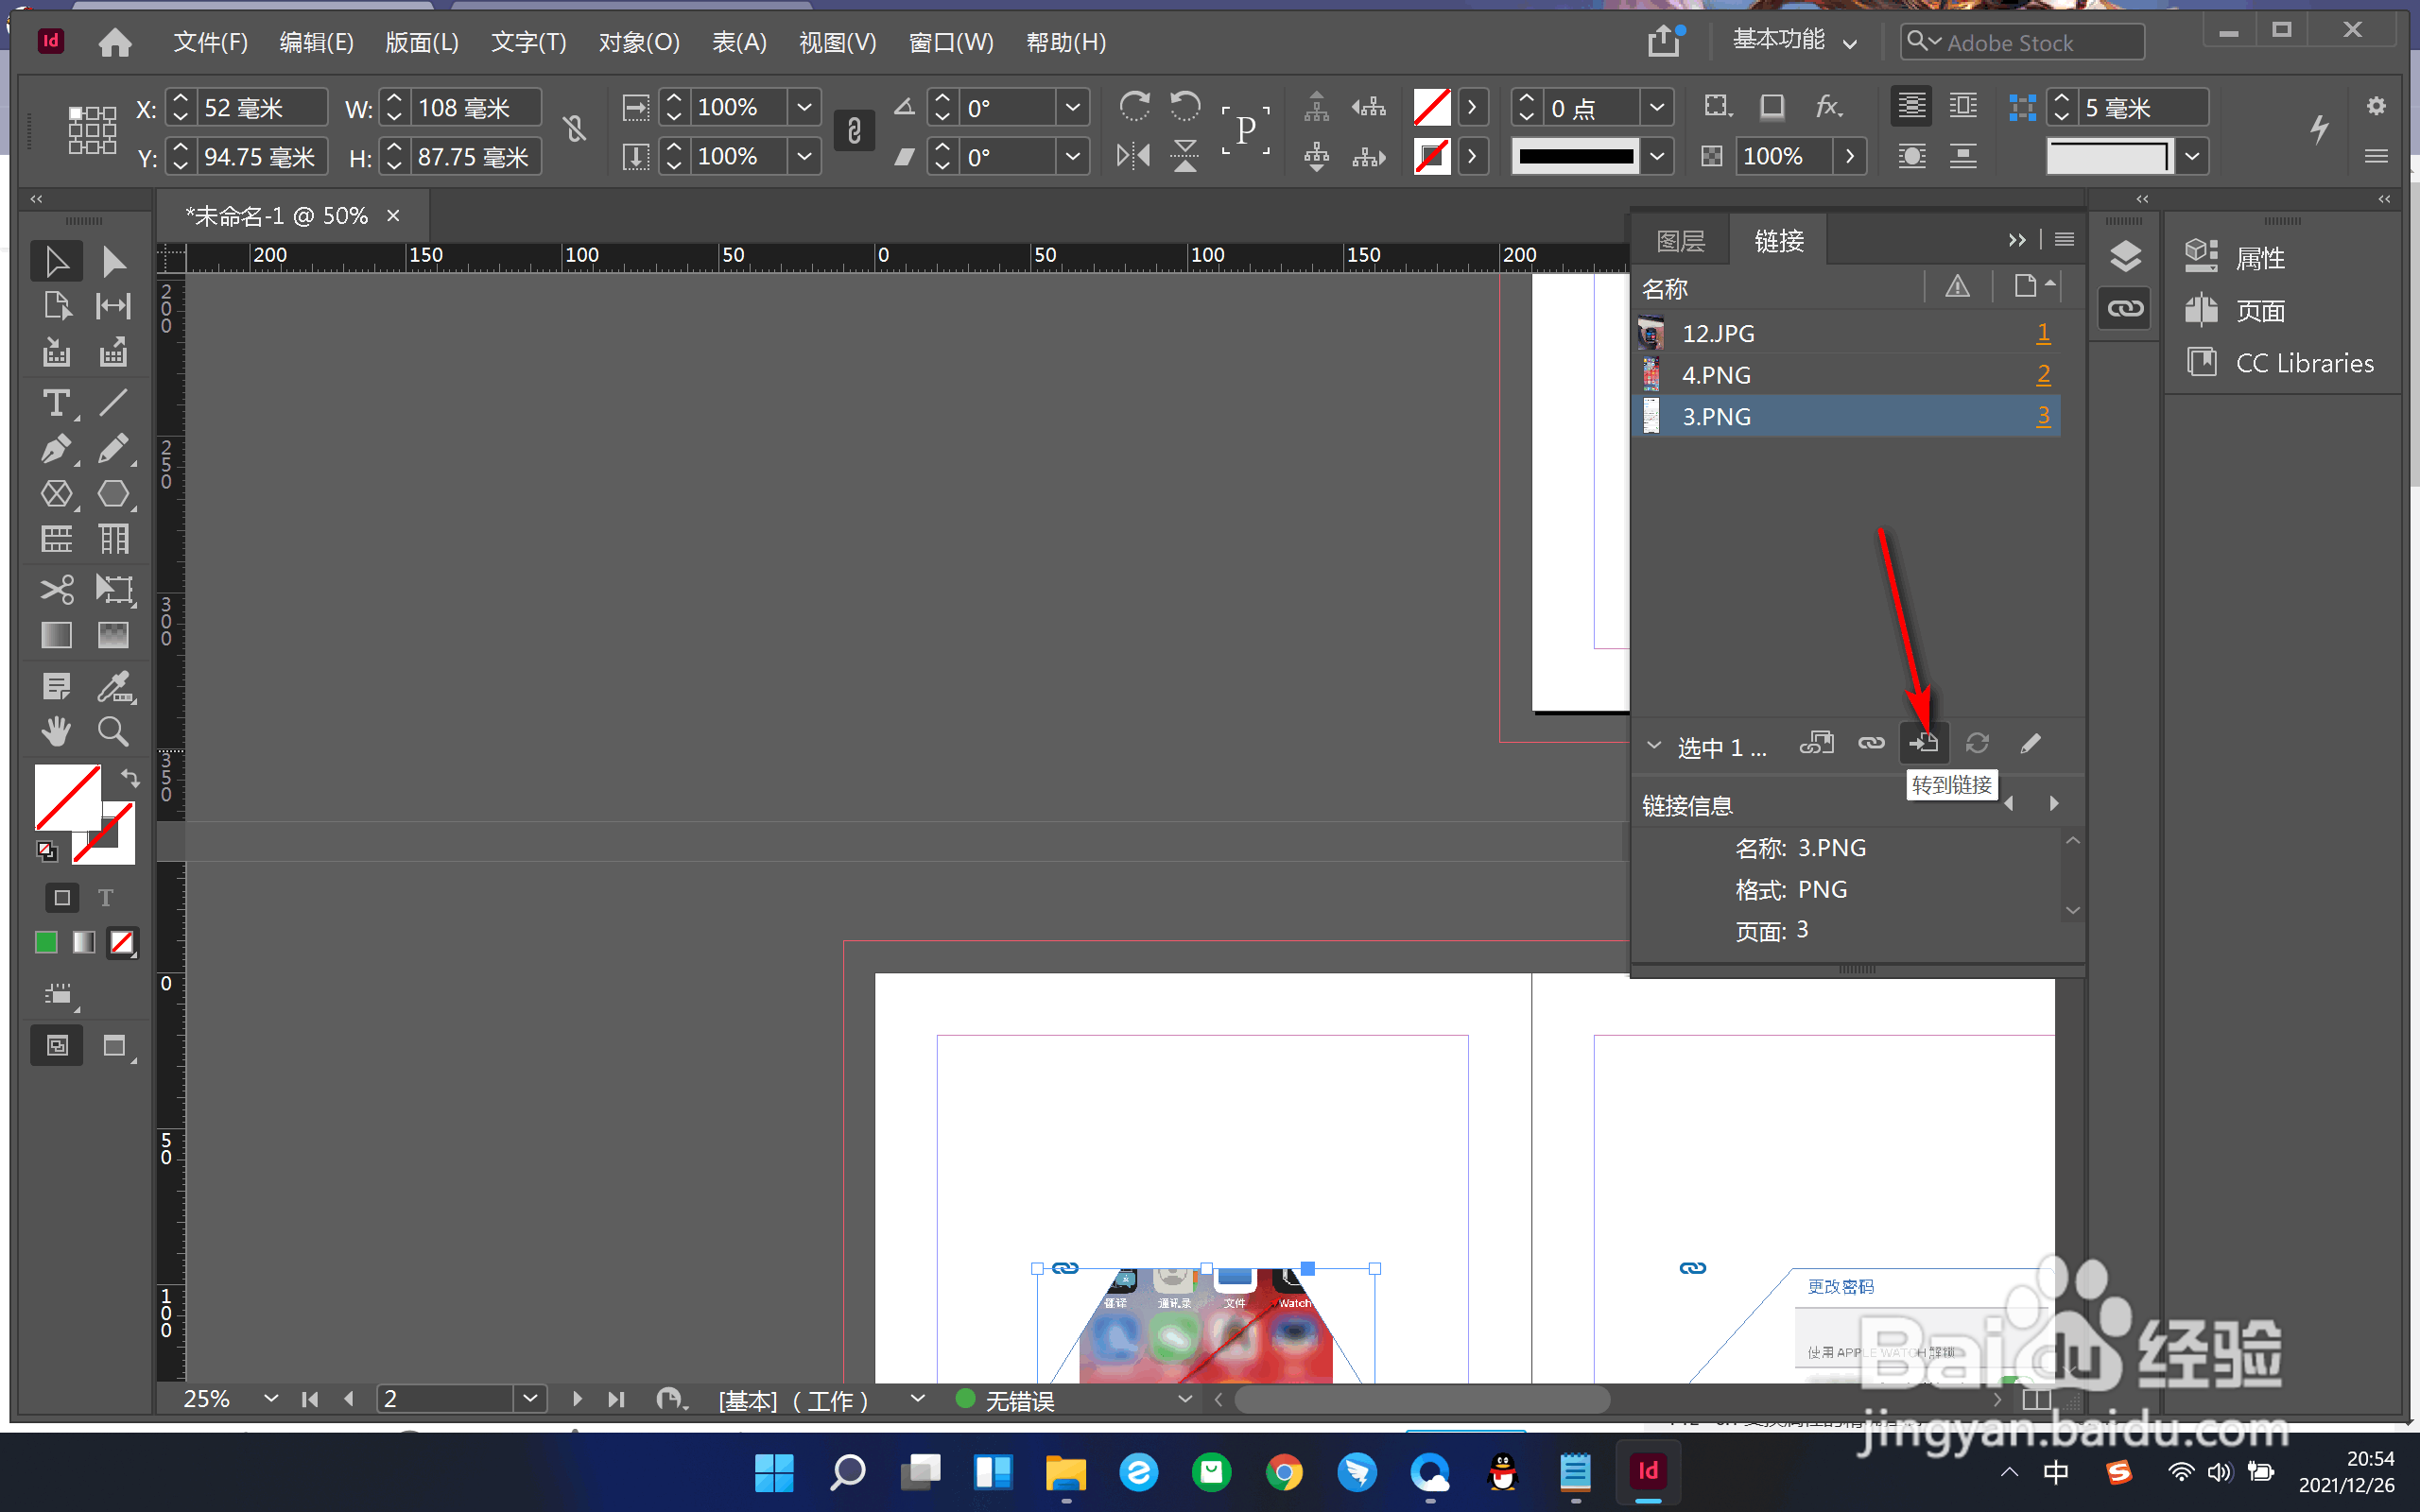This screenshot has width=2420, height=1512.
Task: Toggle formatting affects text button
Action: pyautogui.click(x=106, y=898)
